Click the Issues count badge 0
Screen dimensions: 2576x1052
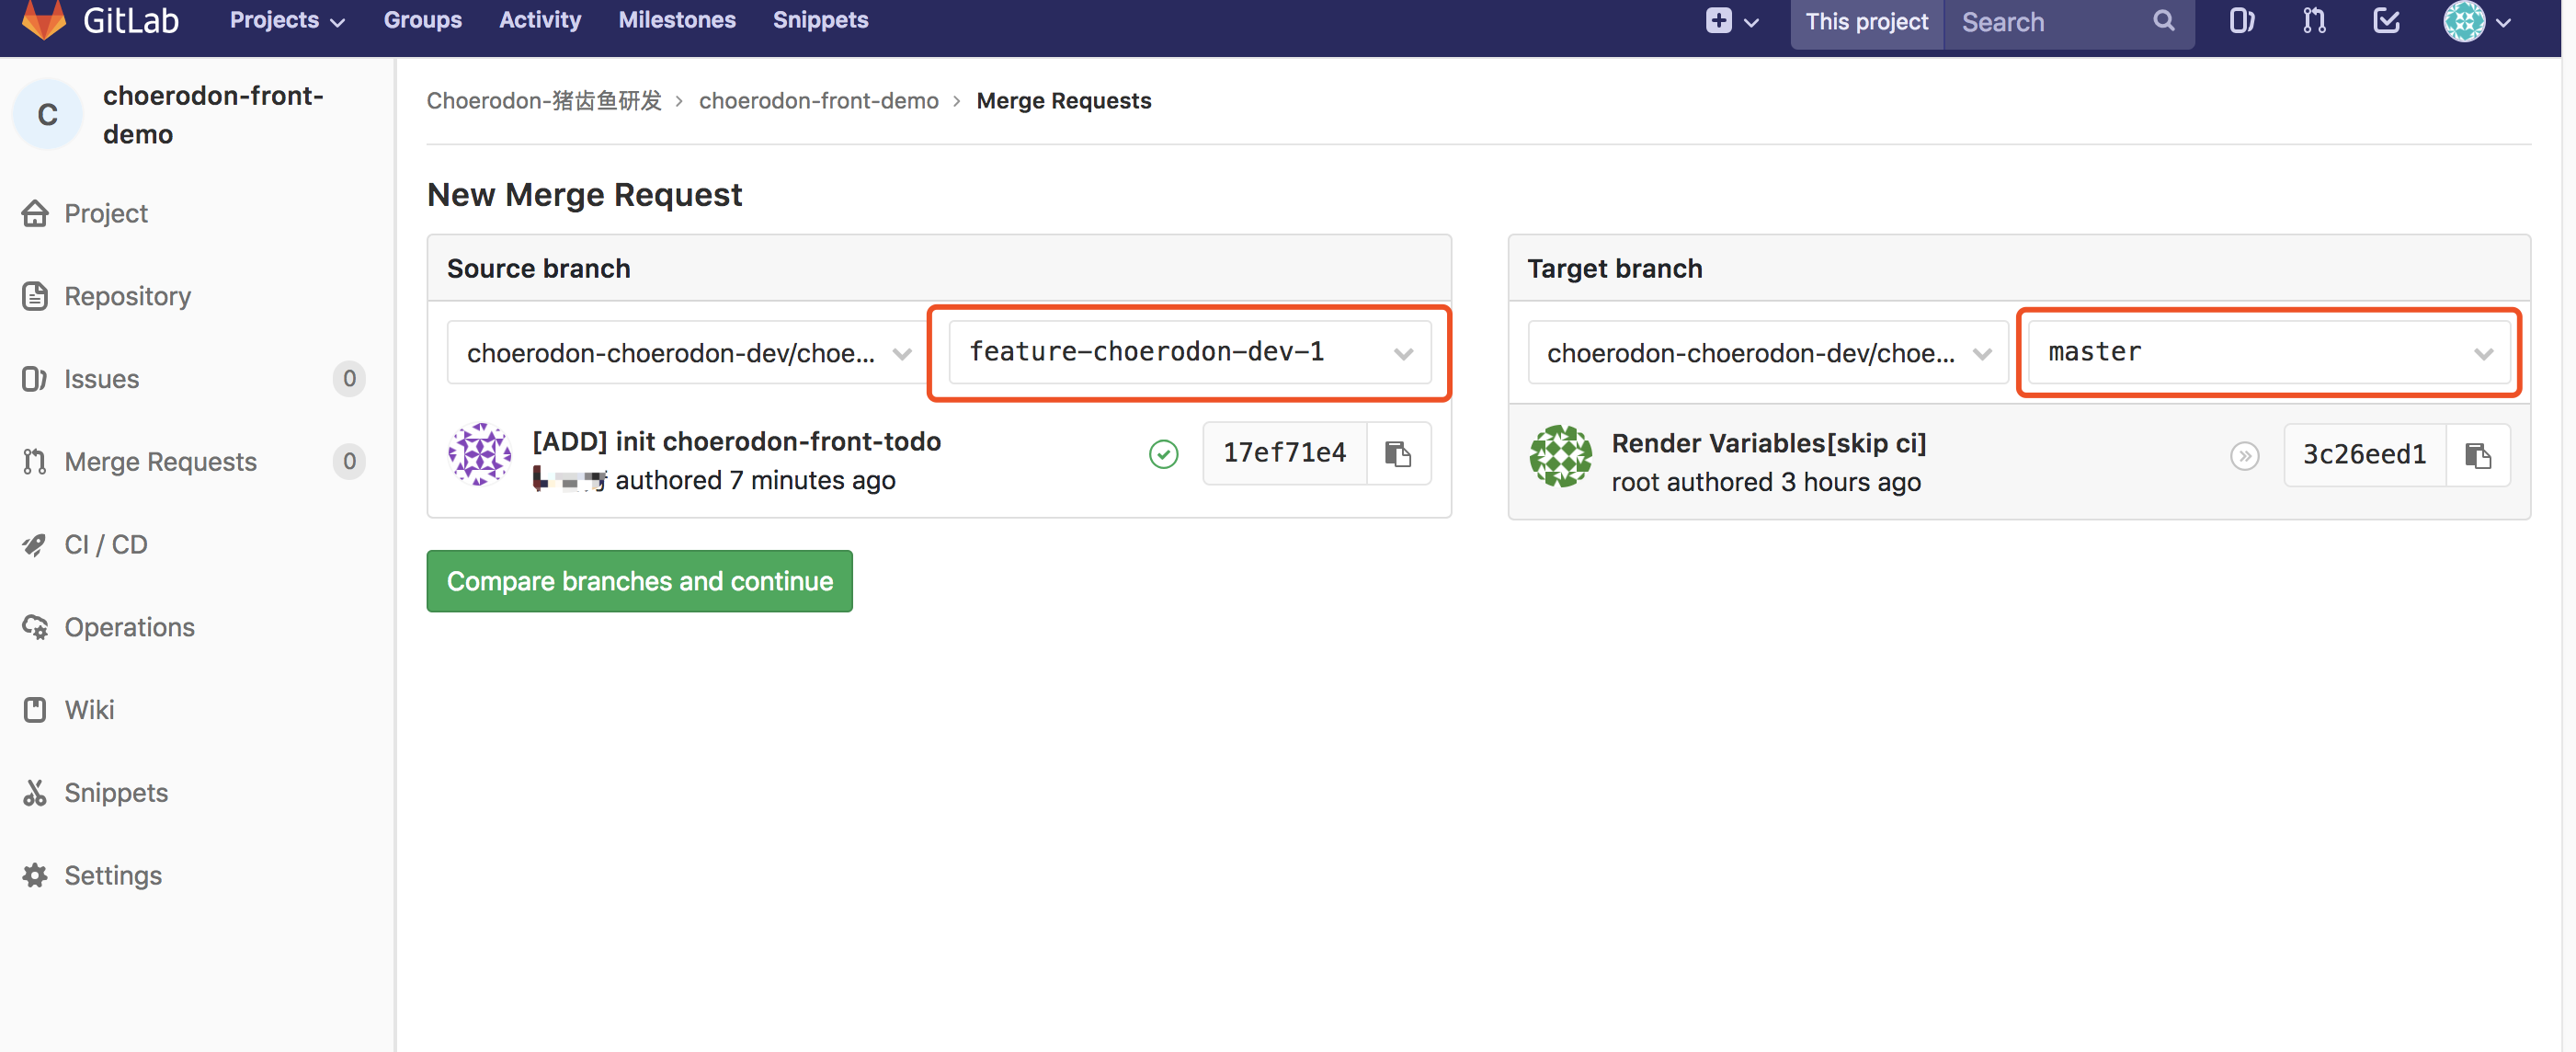pyautogui.click(x=349, y=379)
